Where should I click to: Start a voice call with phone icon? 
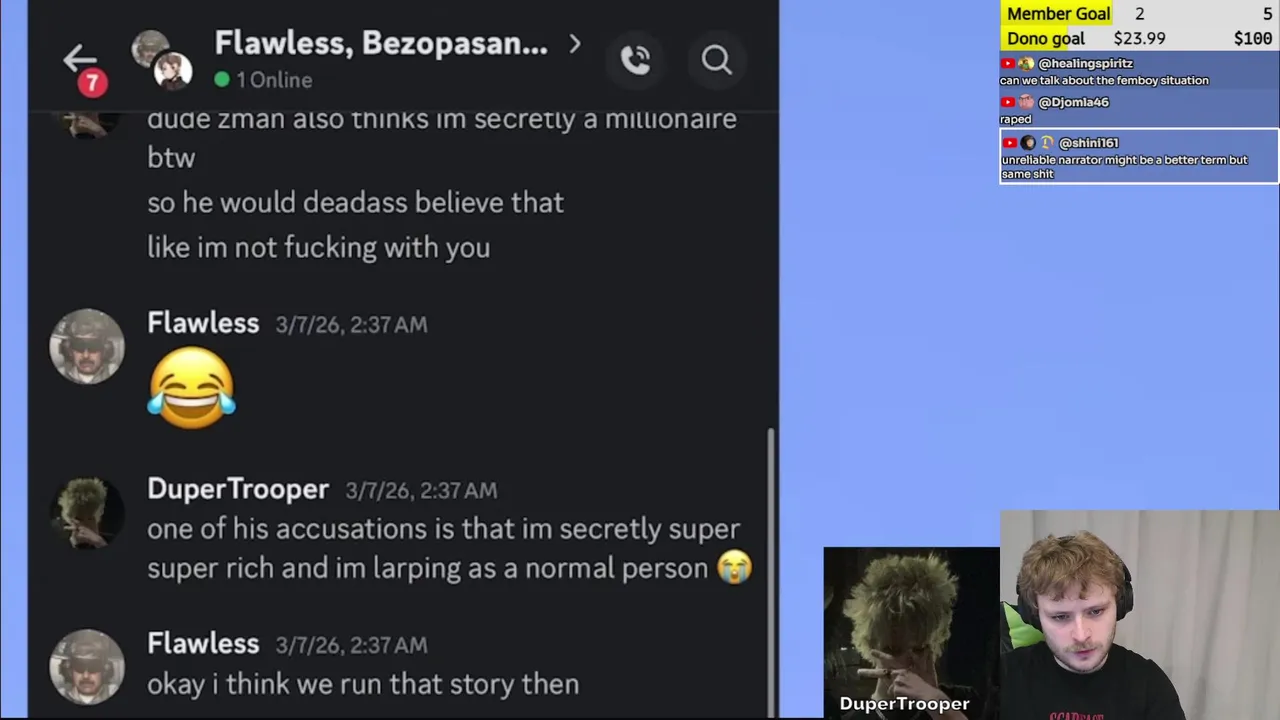(636, 60)
